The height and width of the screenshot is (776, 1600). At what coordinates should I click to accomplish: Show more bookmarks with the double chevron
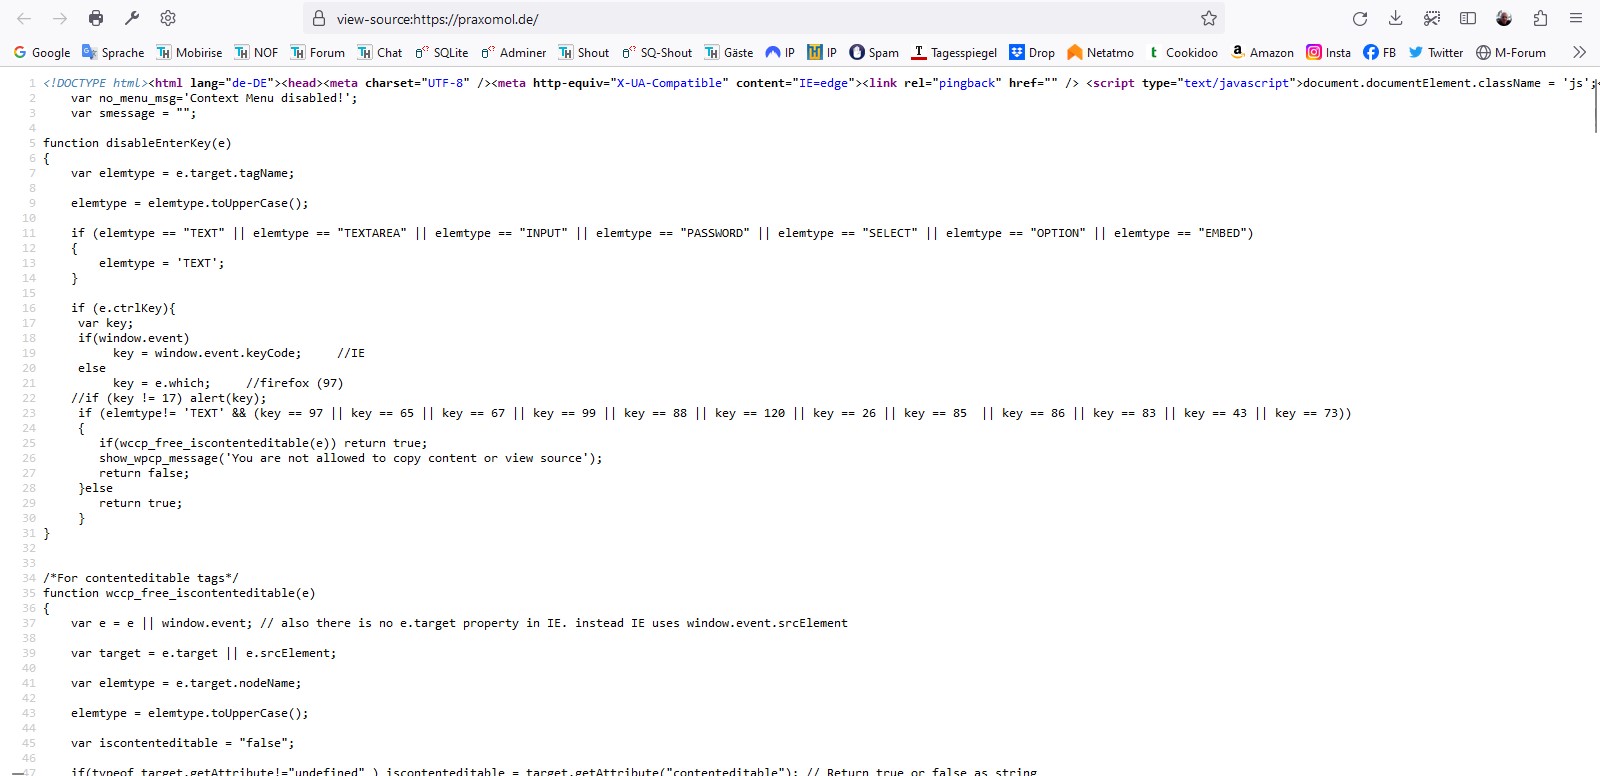1579,52
